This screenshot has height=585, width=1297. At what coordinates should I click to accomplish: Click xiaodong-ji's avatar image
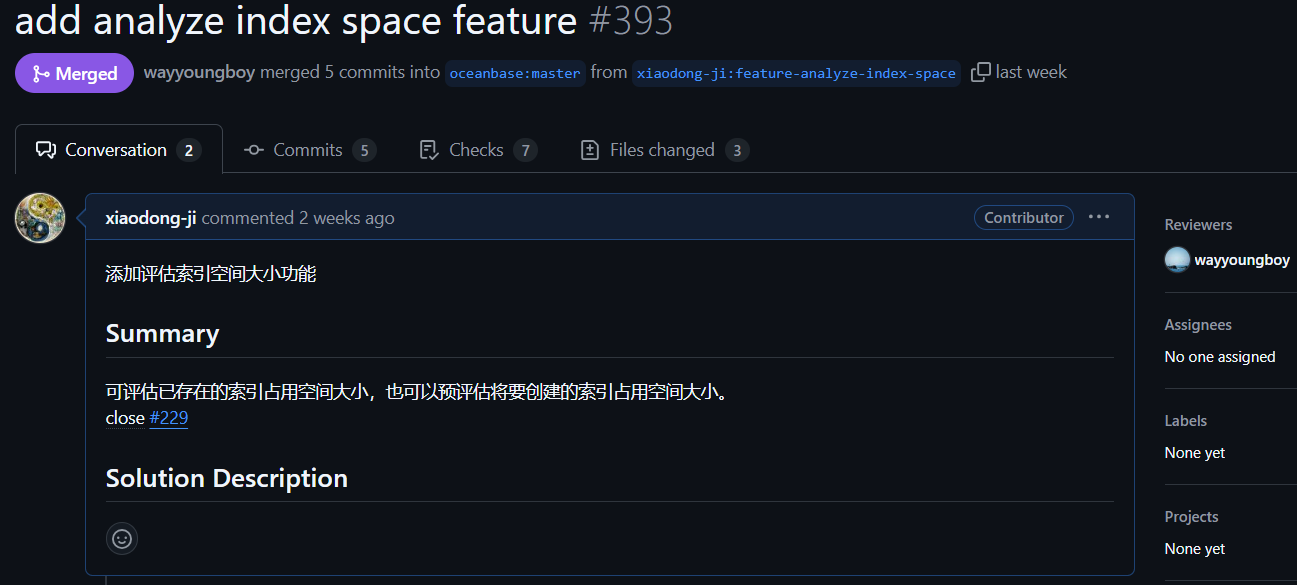point(40,218)
